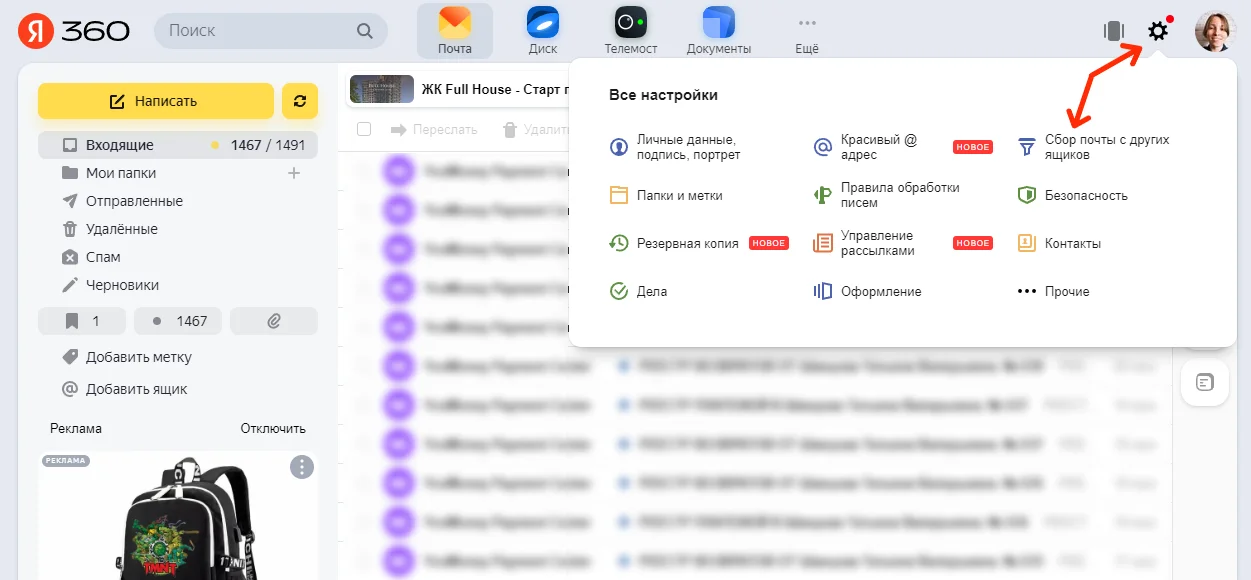Open Сбор почты с других ящиков
The width and height of the screenshot is (1251, 580).
pos(1094,147)
